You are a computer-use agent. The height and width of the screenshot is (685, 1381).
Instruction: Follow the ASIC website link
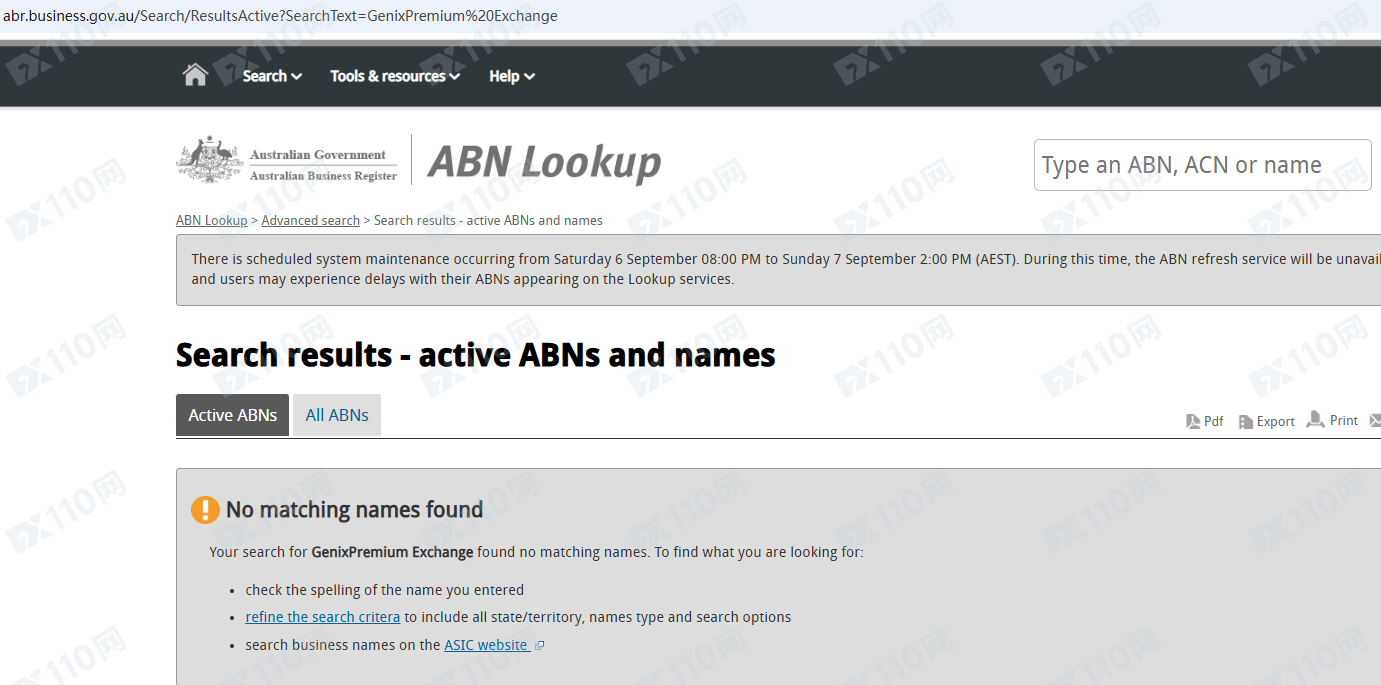(486, 645)
